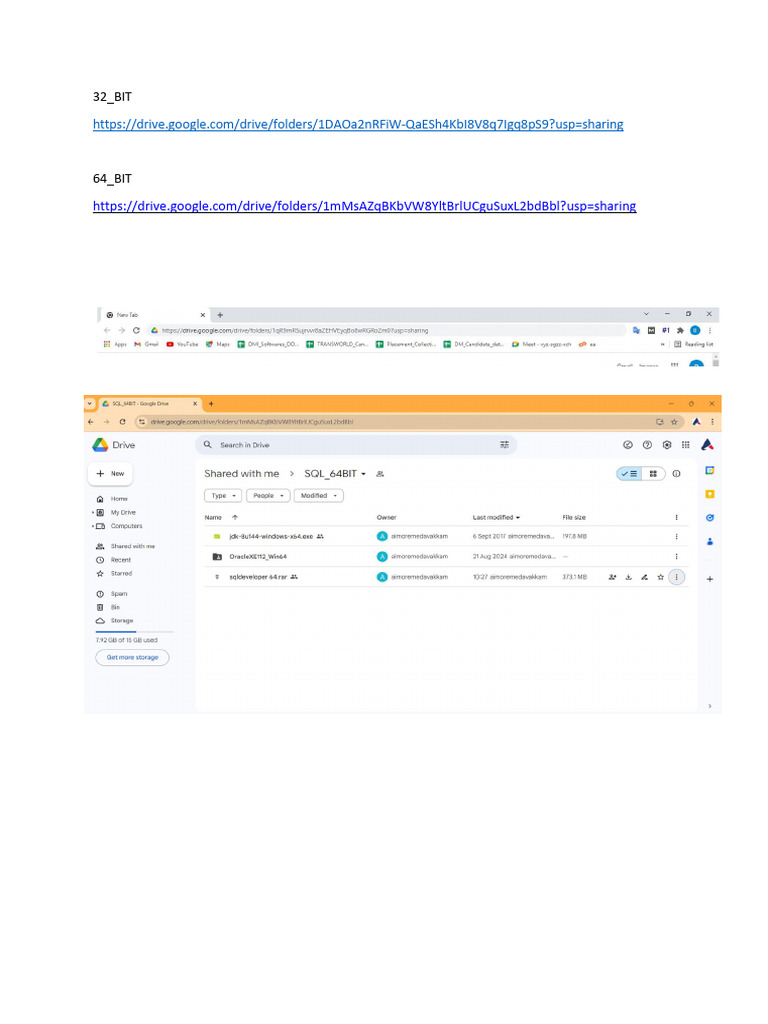
Task: Reload the Drive browser page
Action: click(122, 422)
